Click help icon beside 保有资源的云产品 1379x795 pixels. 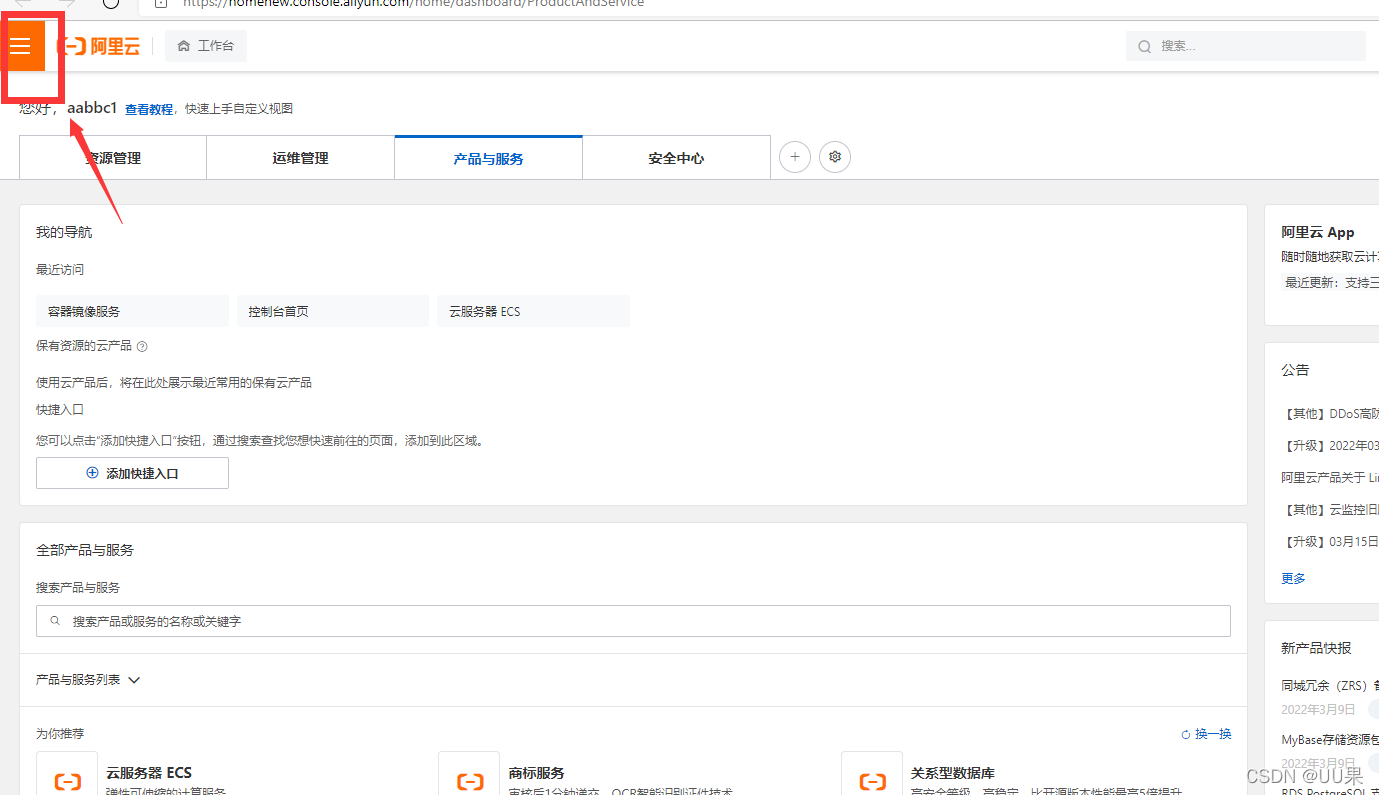(142, 347)
